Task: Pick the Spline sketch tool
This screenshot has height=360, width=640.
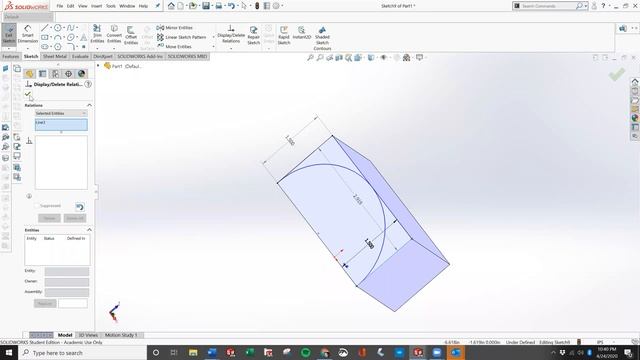Action: (x=71, y=28)
